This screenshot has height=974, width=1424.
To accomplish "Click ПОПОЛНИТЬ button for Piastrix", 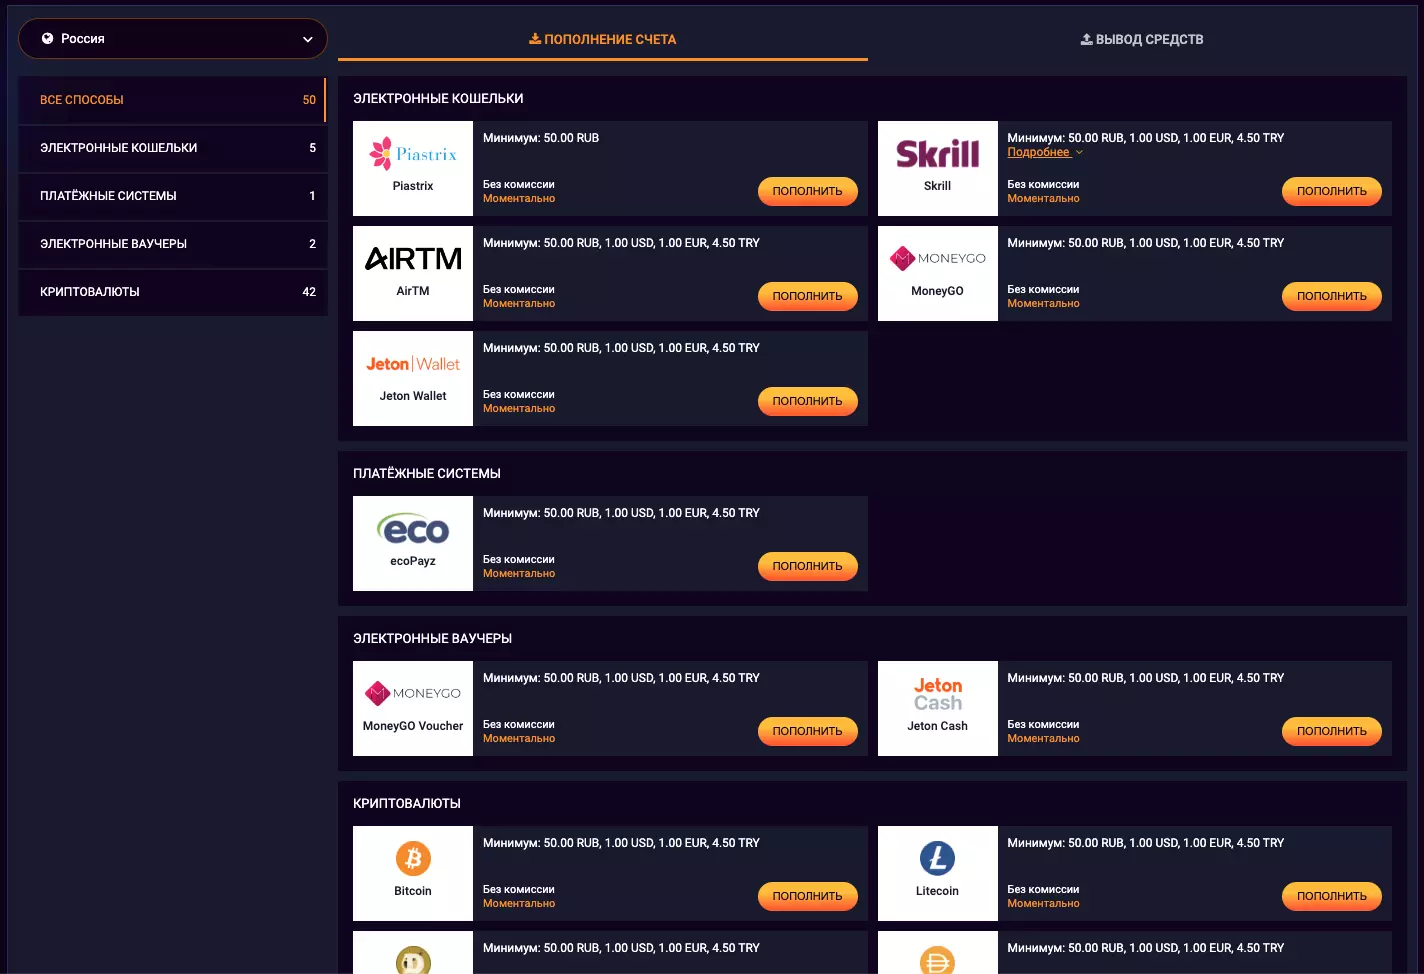I will click(x=807, y=191).
